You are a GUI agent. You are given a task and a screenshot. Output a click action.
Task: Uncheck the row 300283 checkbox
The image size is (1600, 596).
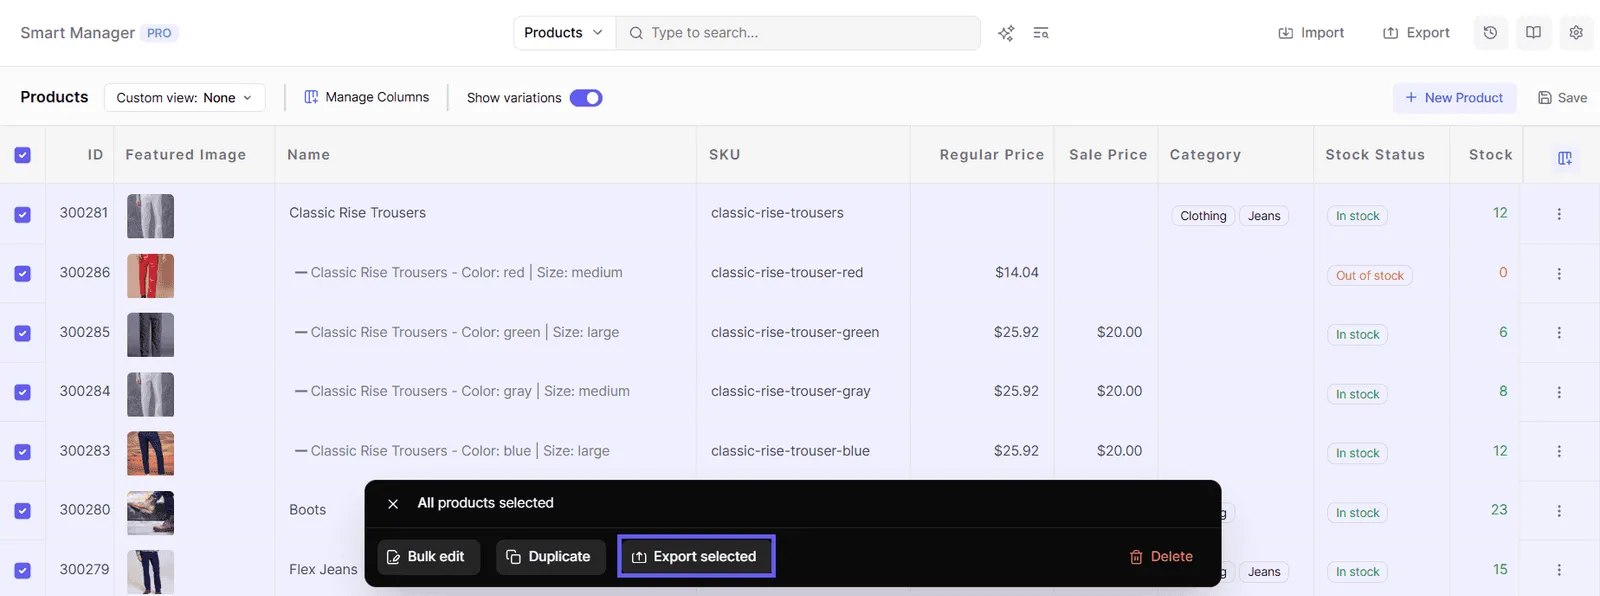[23, 452]
